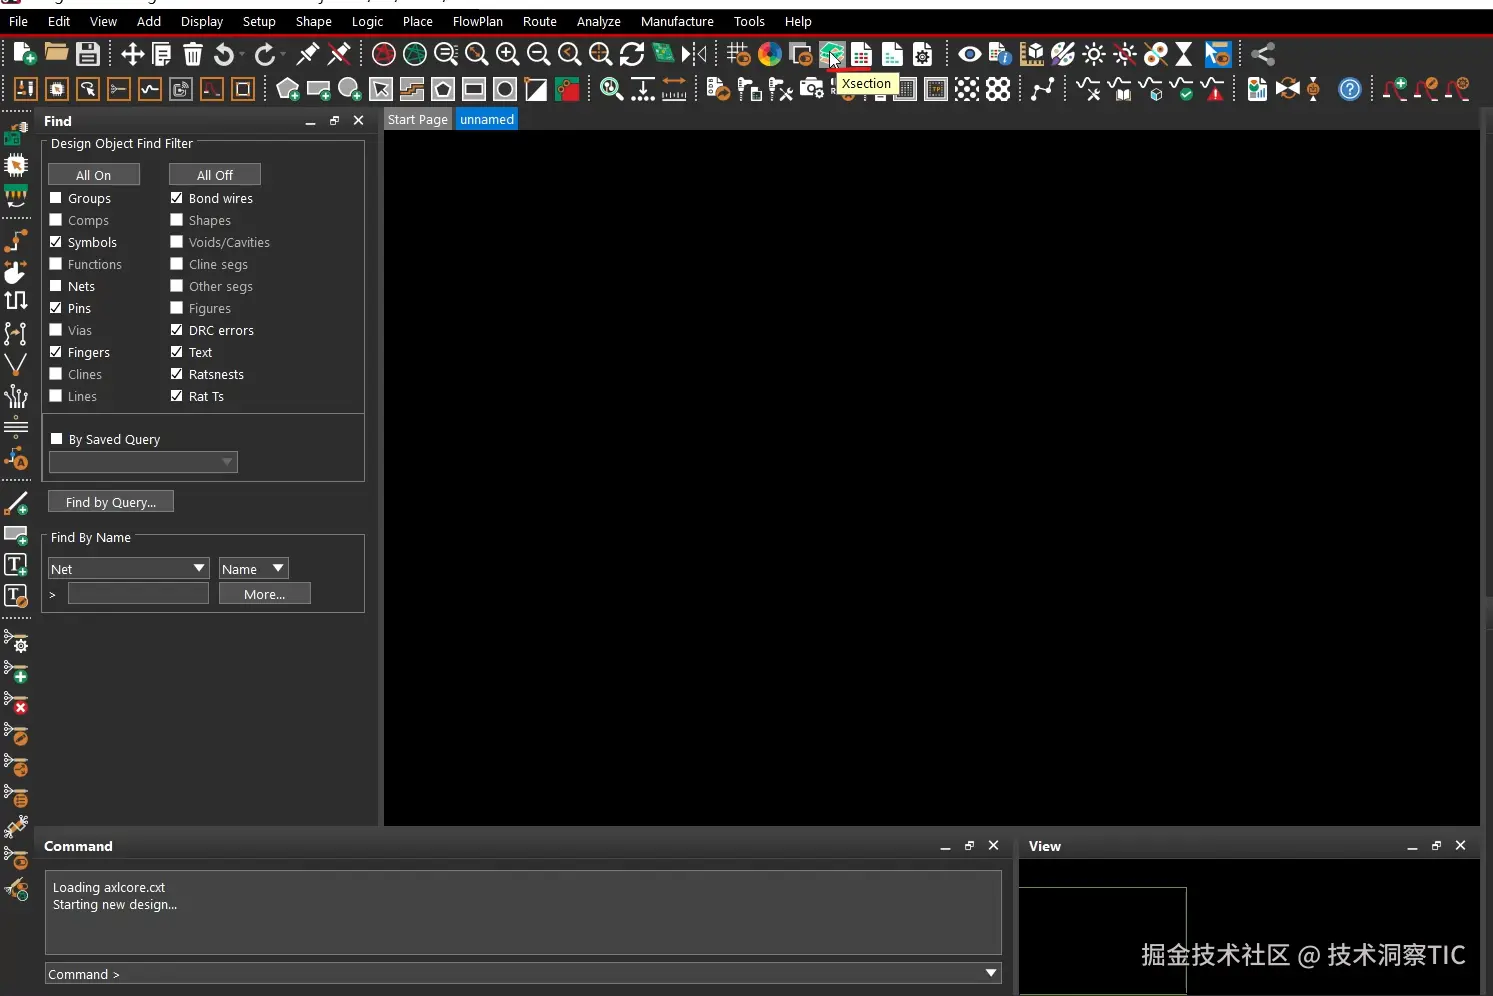Open the Route menu
Image resolution: width=1493 pixels, height=996 pixels.
point(540,21)
